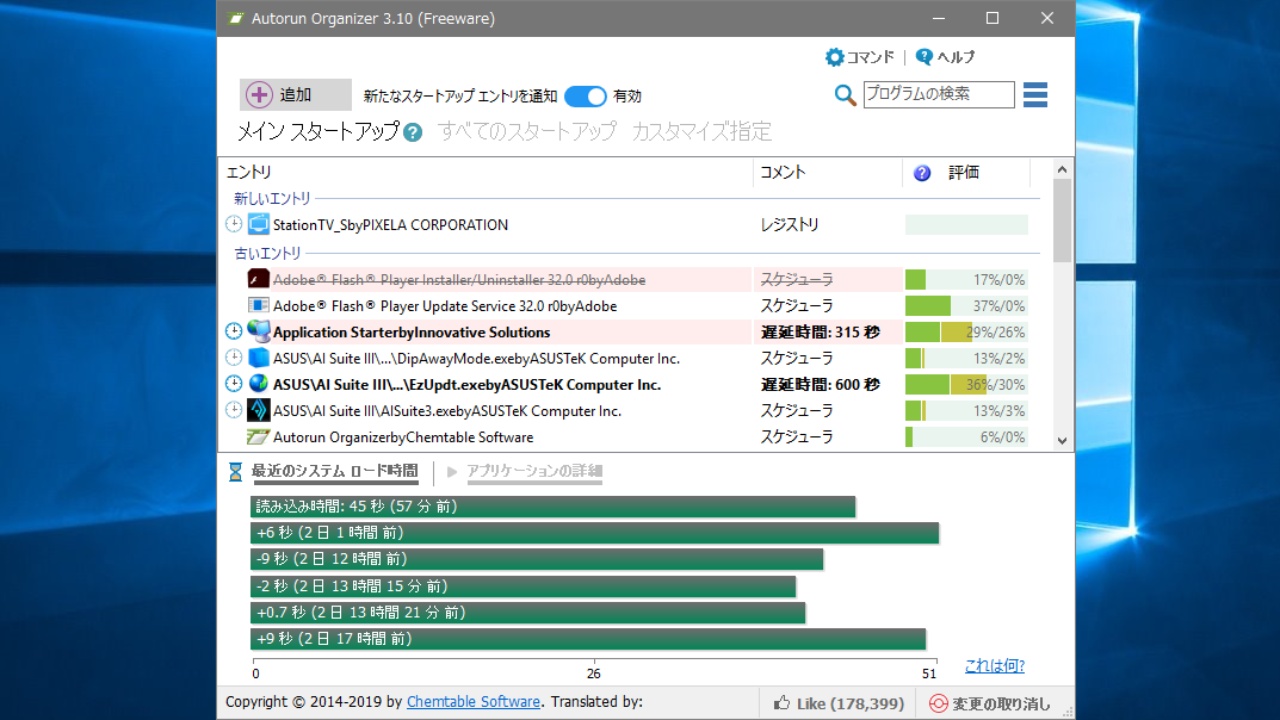
Task: Click the +0.7 秒 (2 日 13 時間 21 分 前) bar
Action: [x=528, y=612]
